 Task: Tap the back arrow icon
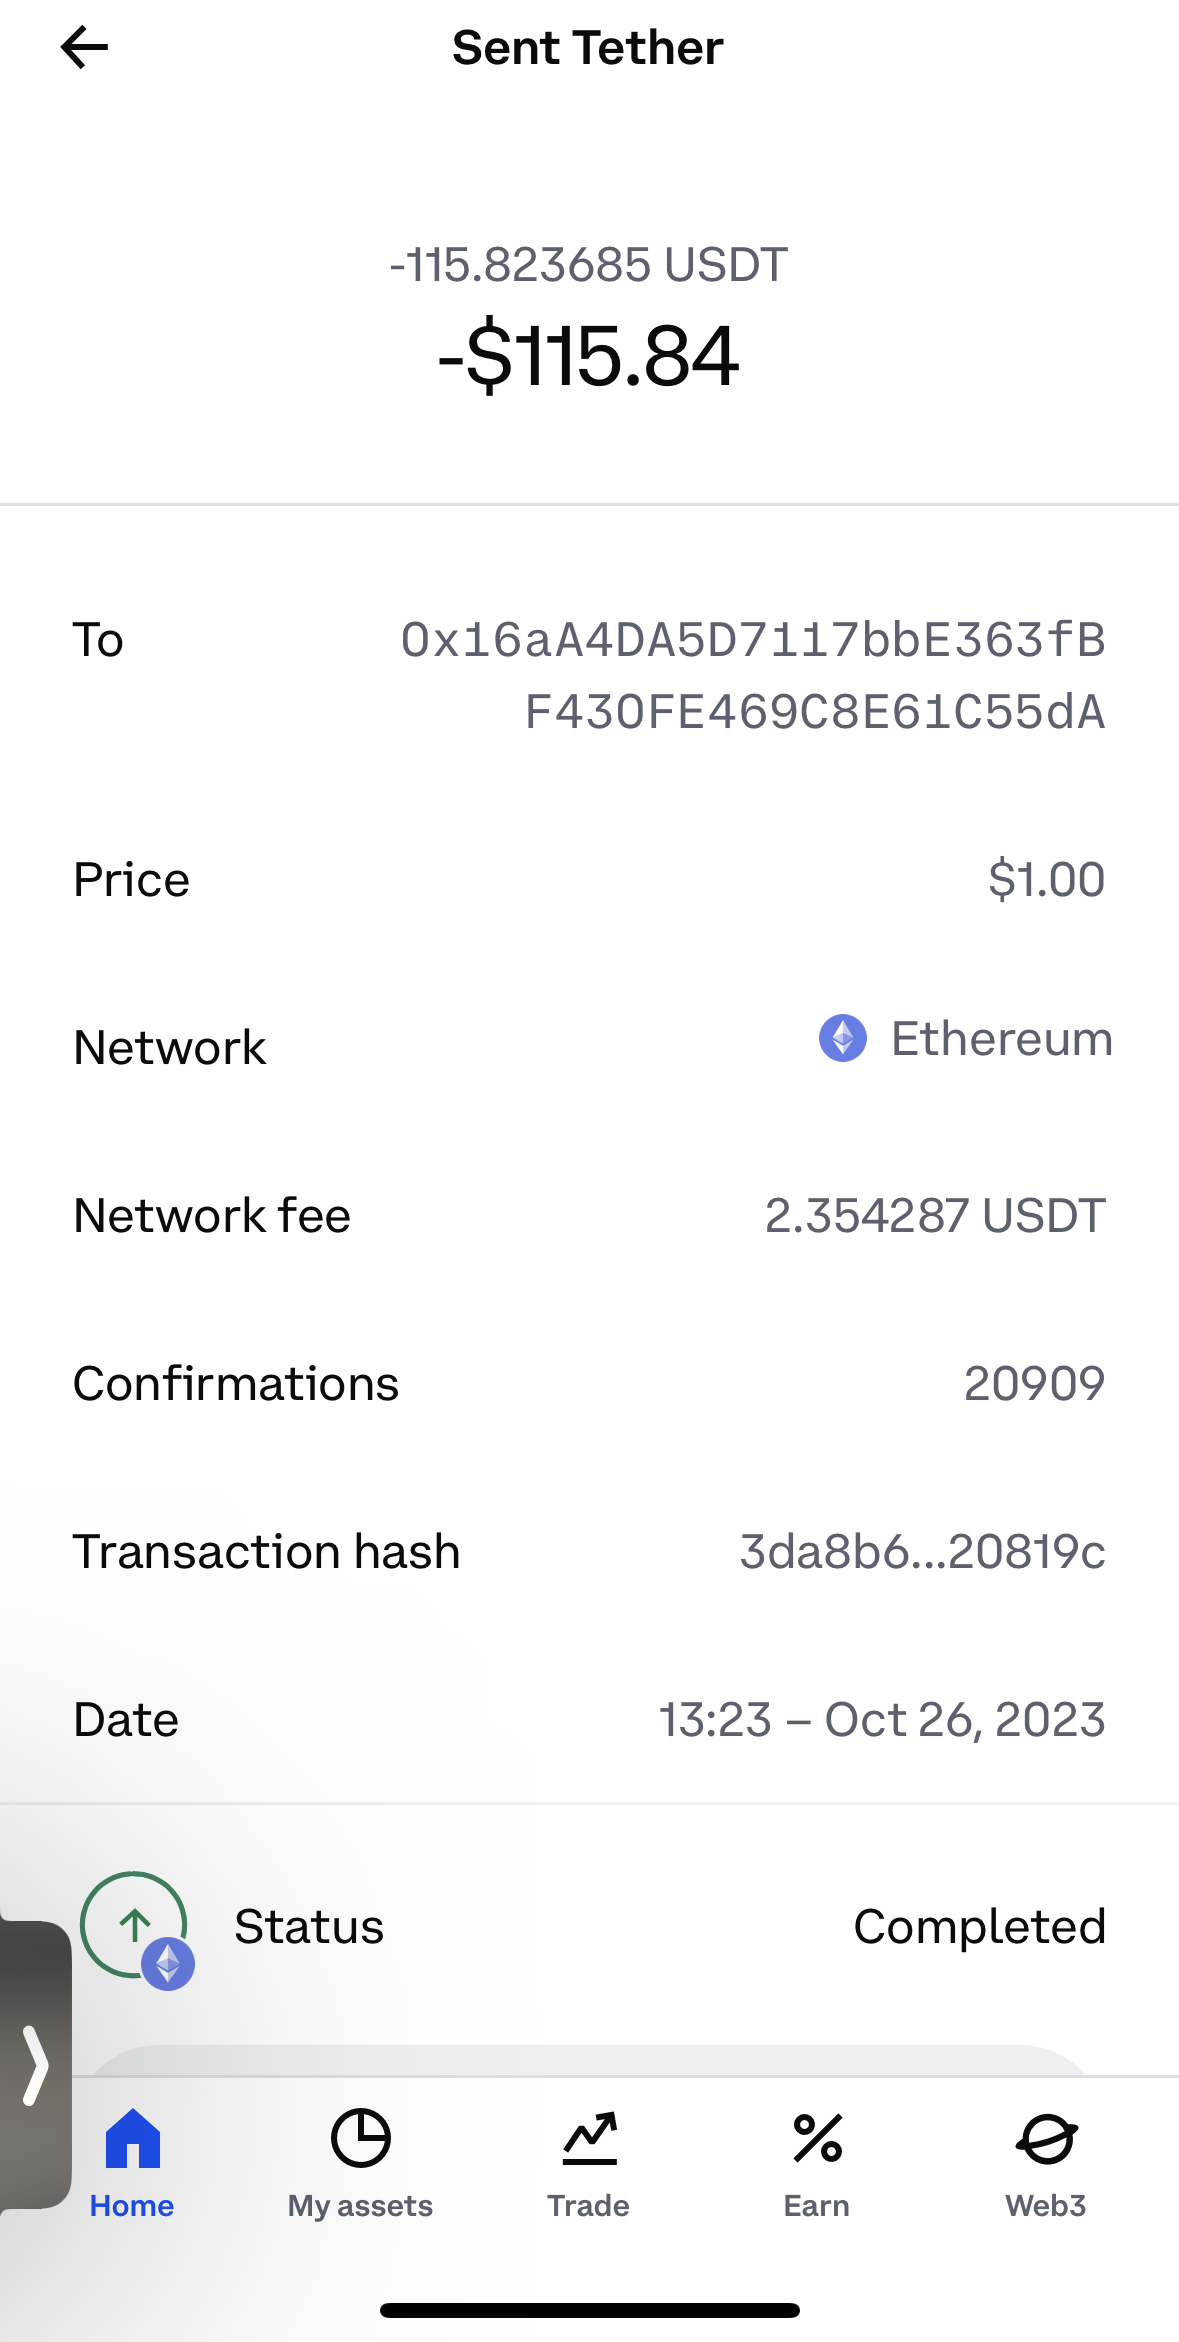coord(84,48)
